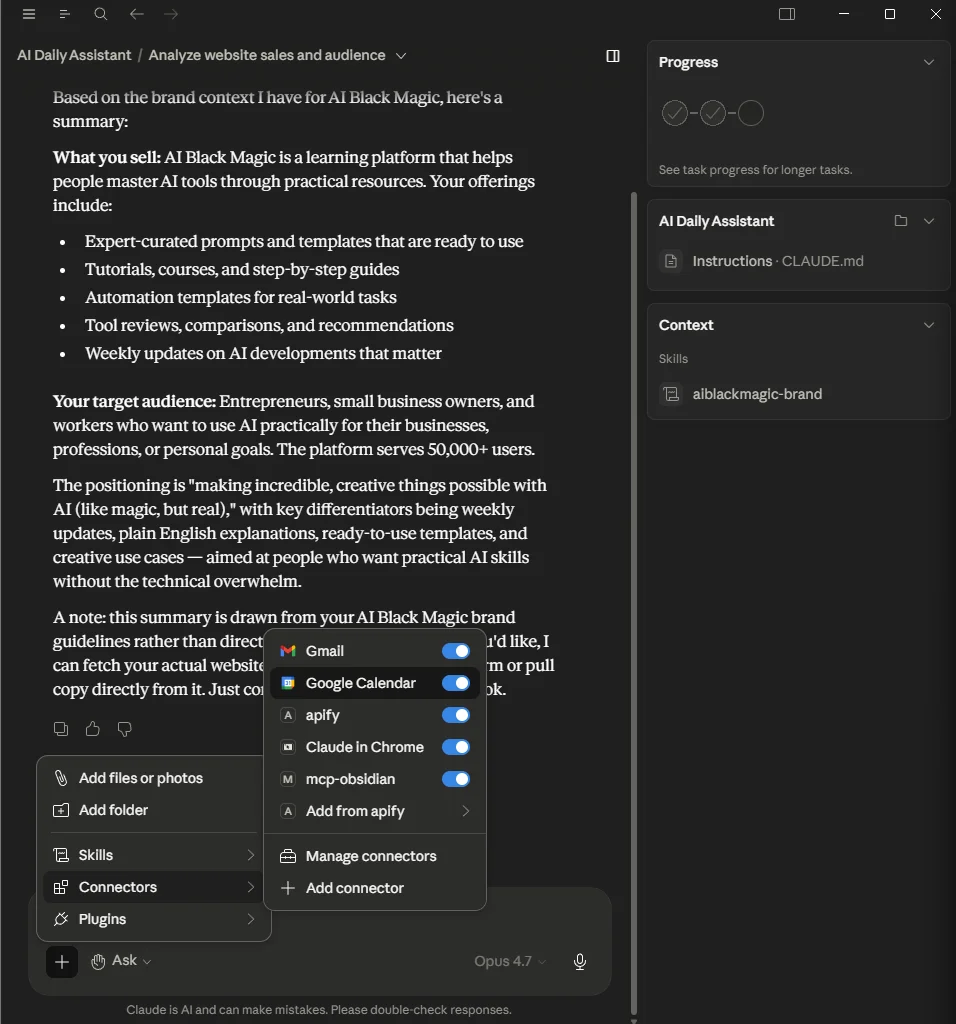Click the second completed progress step circle
The height and width of the screenshot is (1024, 956).
712,113
